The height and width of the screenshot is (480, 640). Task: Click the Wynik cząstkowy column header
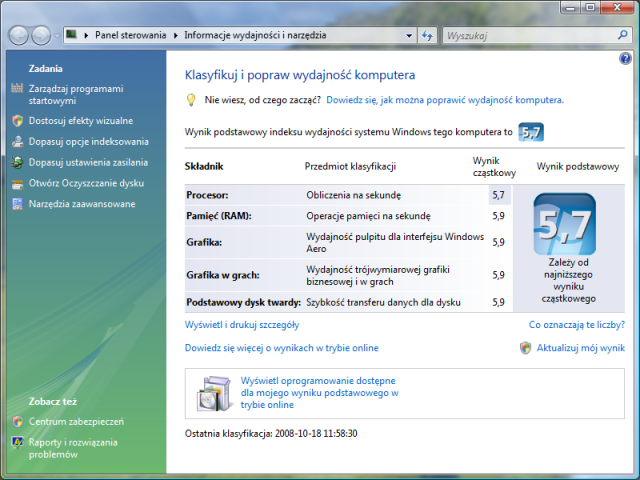pos(494,167)
